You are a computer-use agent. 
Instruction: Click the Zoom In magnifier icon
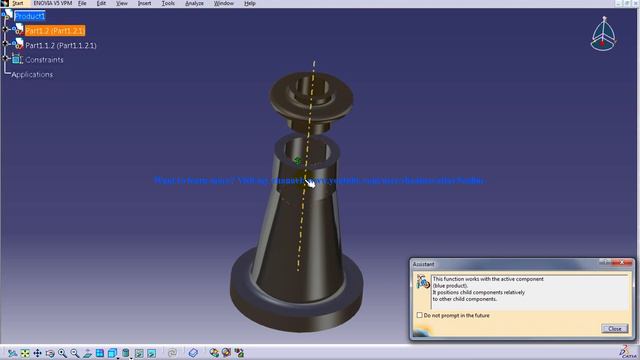coord(62,353)
